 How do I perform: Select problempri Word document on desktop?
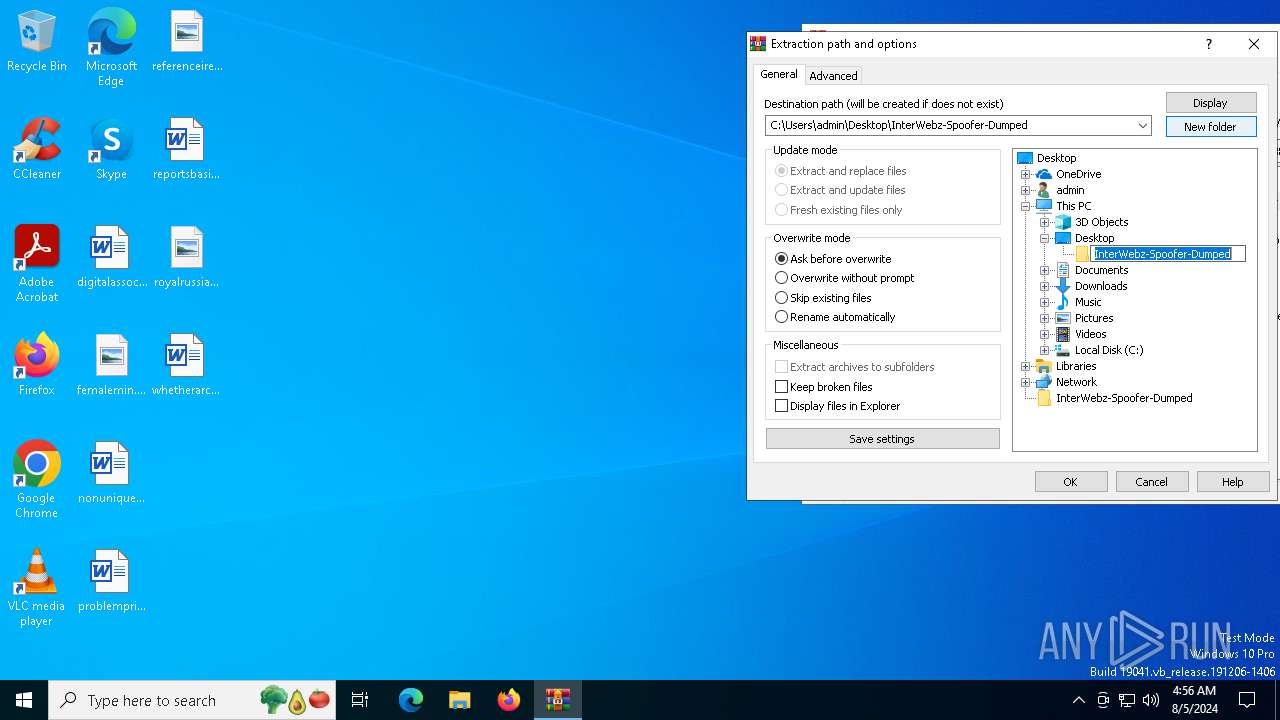pyautogui.click(x=111, y=581)
